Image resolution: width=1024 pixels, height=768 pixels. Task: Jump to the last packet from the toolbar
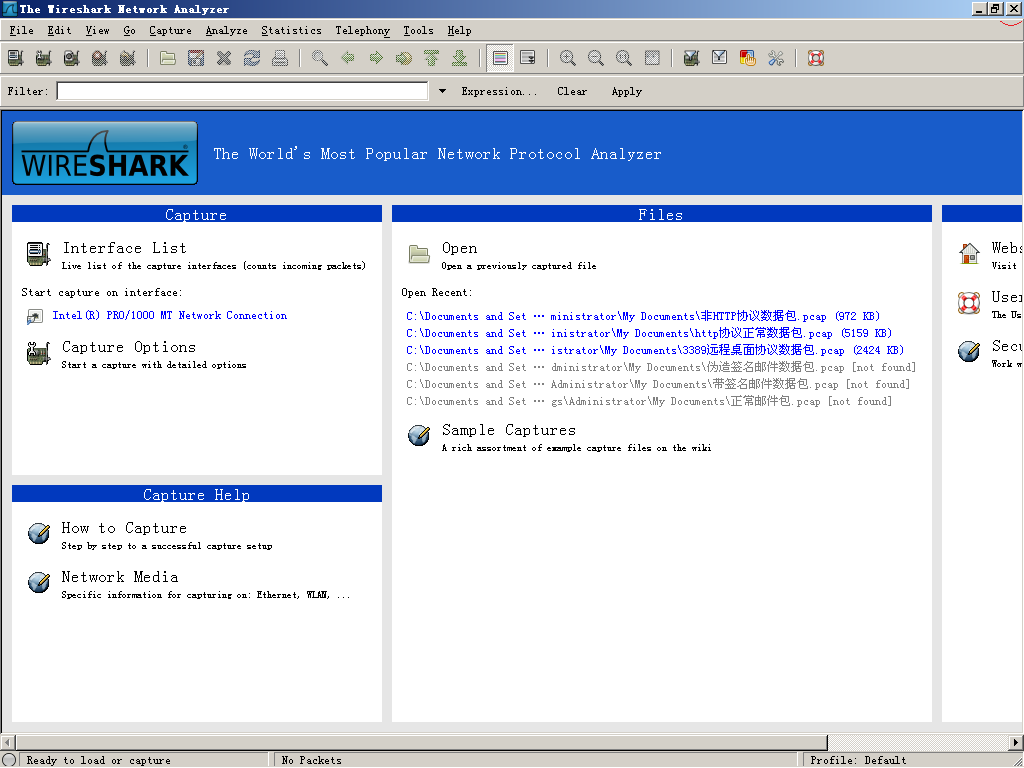tap(460, 58)
